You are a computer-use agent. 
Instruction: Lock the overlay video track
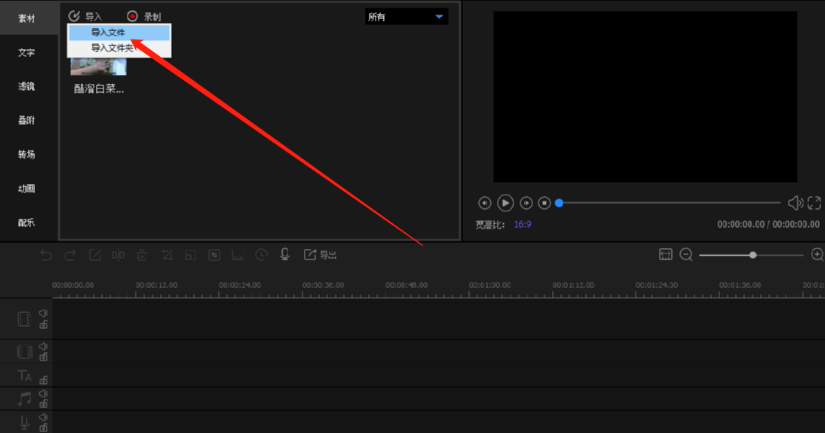(x=44, y=357)
